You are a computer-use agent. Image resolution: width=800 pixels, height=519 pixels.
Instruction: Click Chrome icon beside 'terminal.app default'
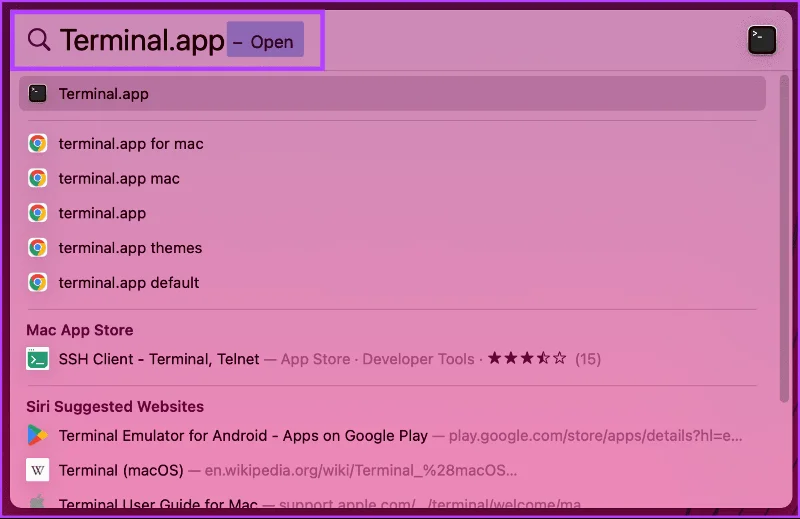pyautogui.click(x=37, y=282)
